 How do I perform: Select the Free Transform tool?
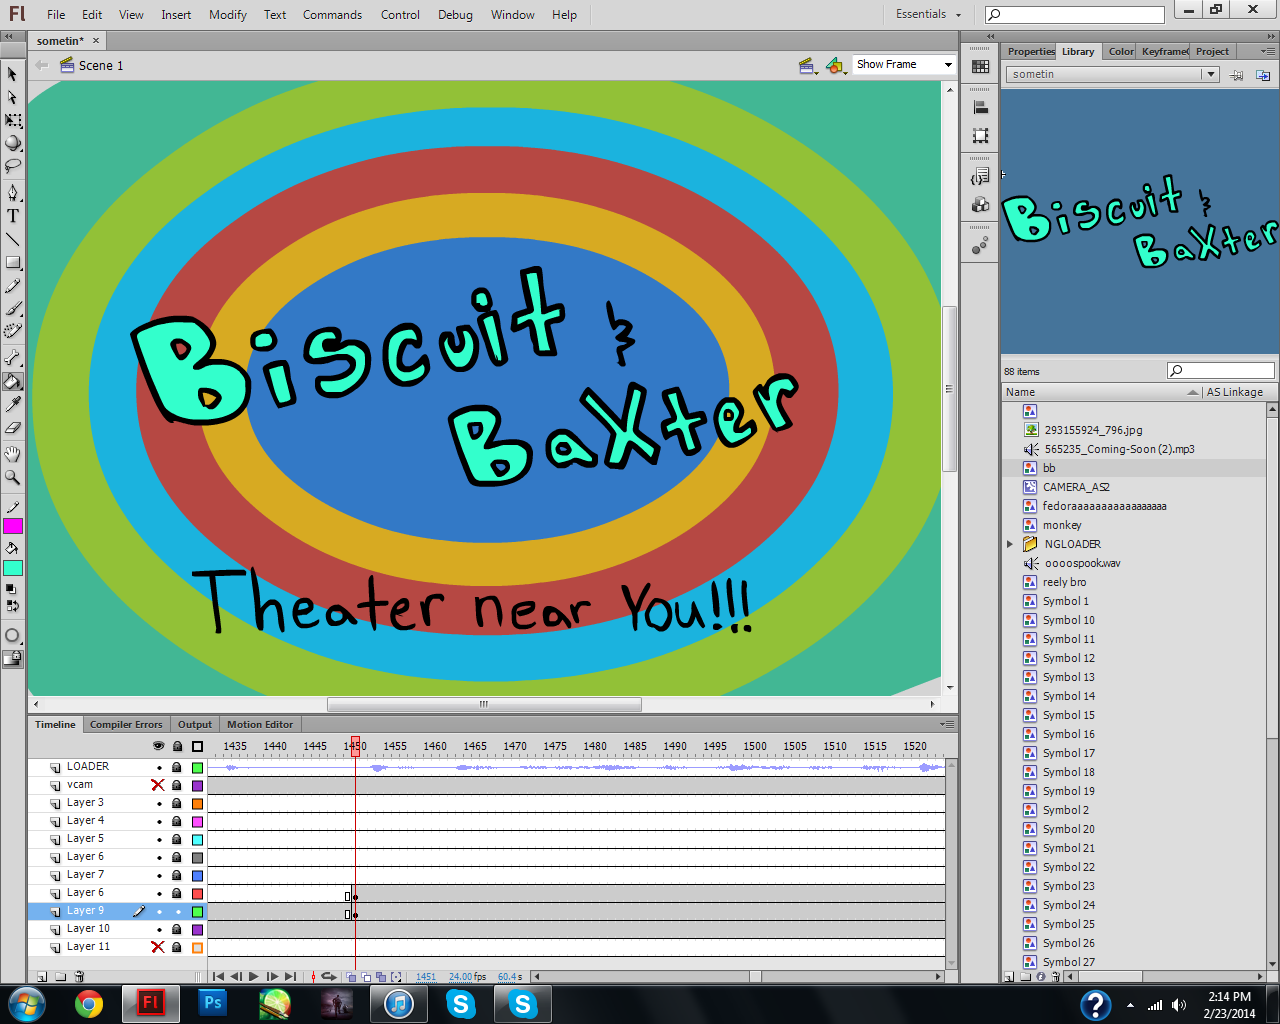coord(12,120)
